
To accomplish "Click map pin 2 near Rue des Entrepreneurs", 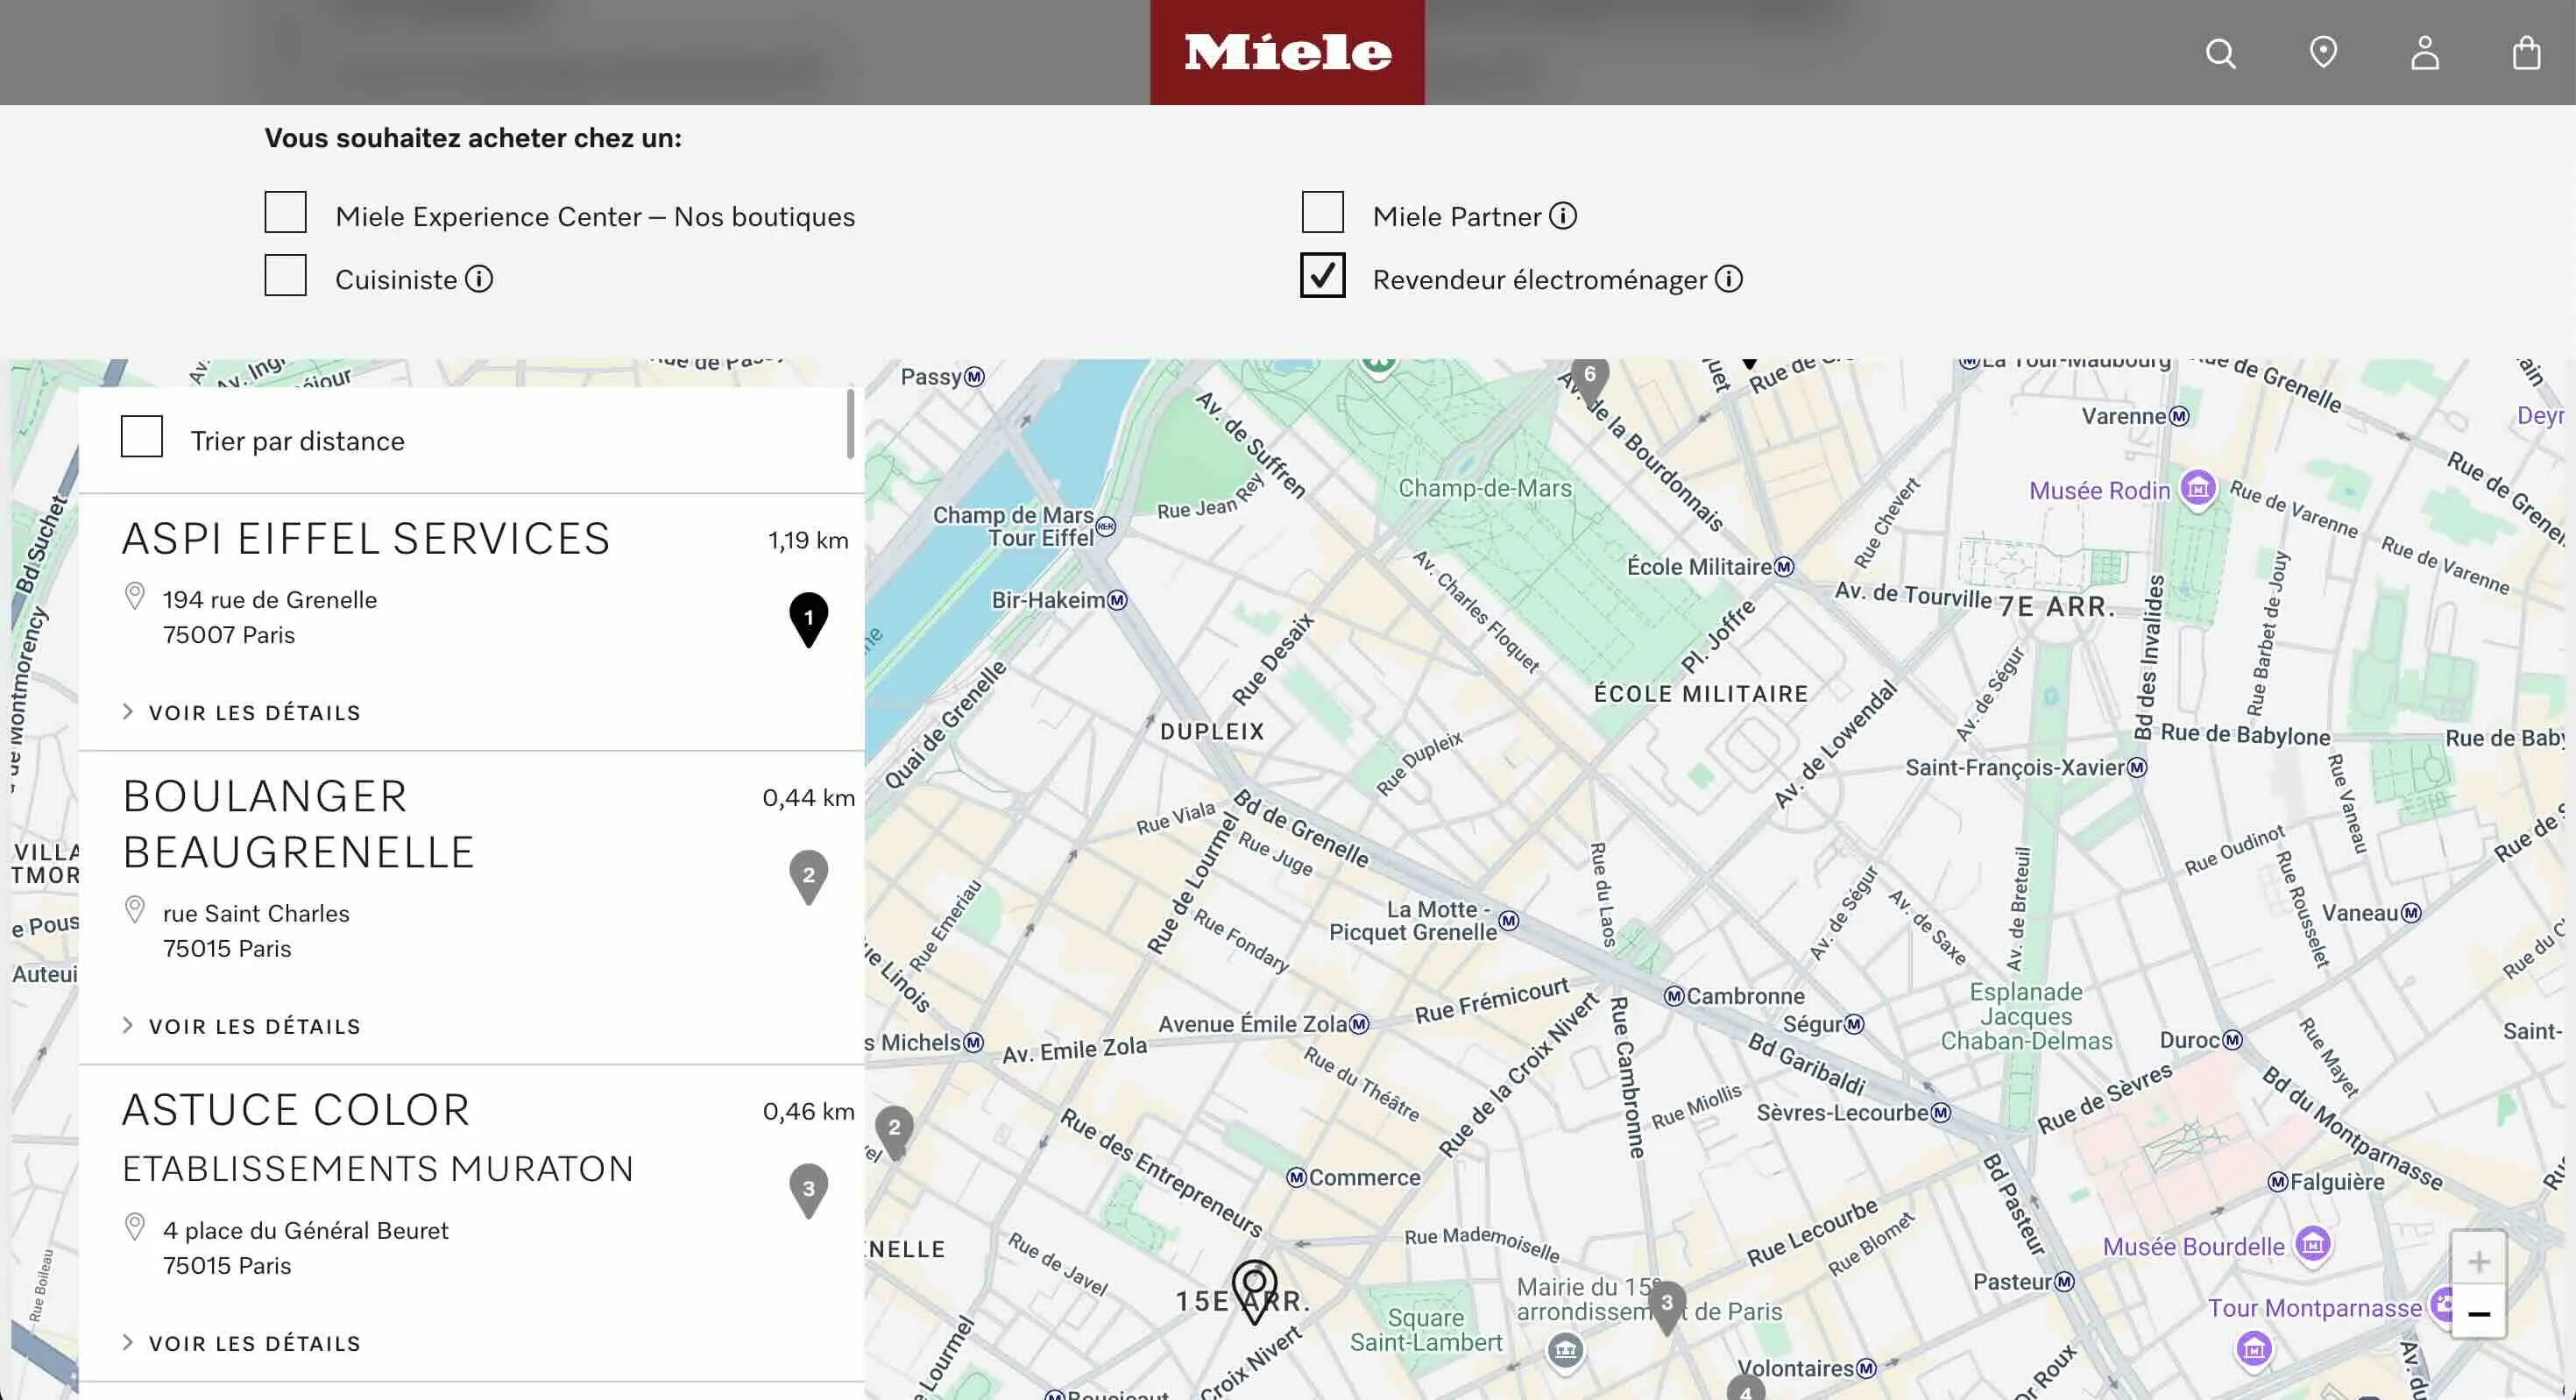I will coord(894,1132).
